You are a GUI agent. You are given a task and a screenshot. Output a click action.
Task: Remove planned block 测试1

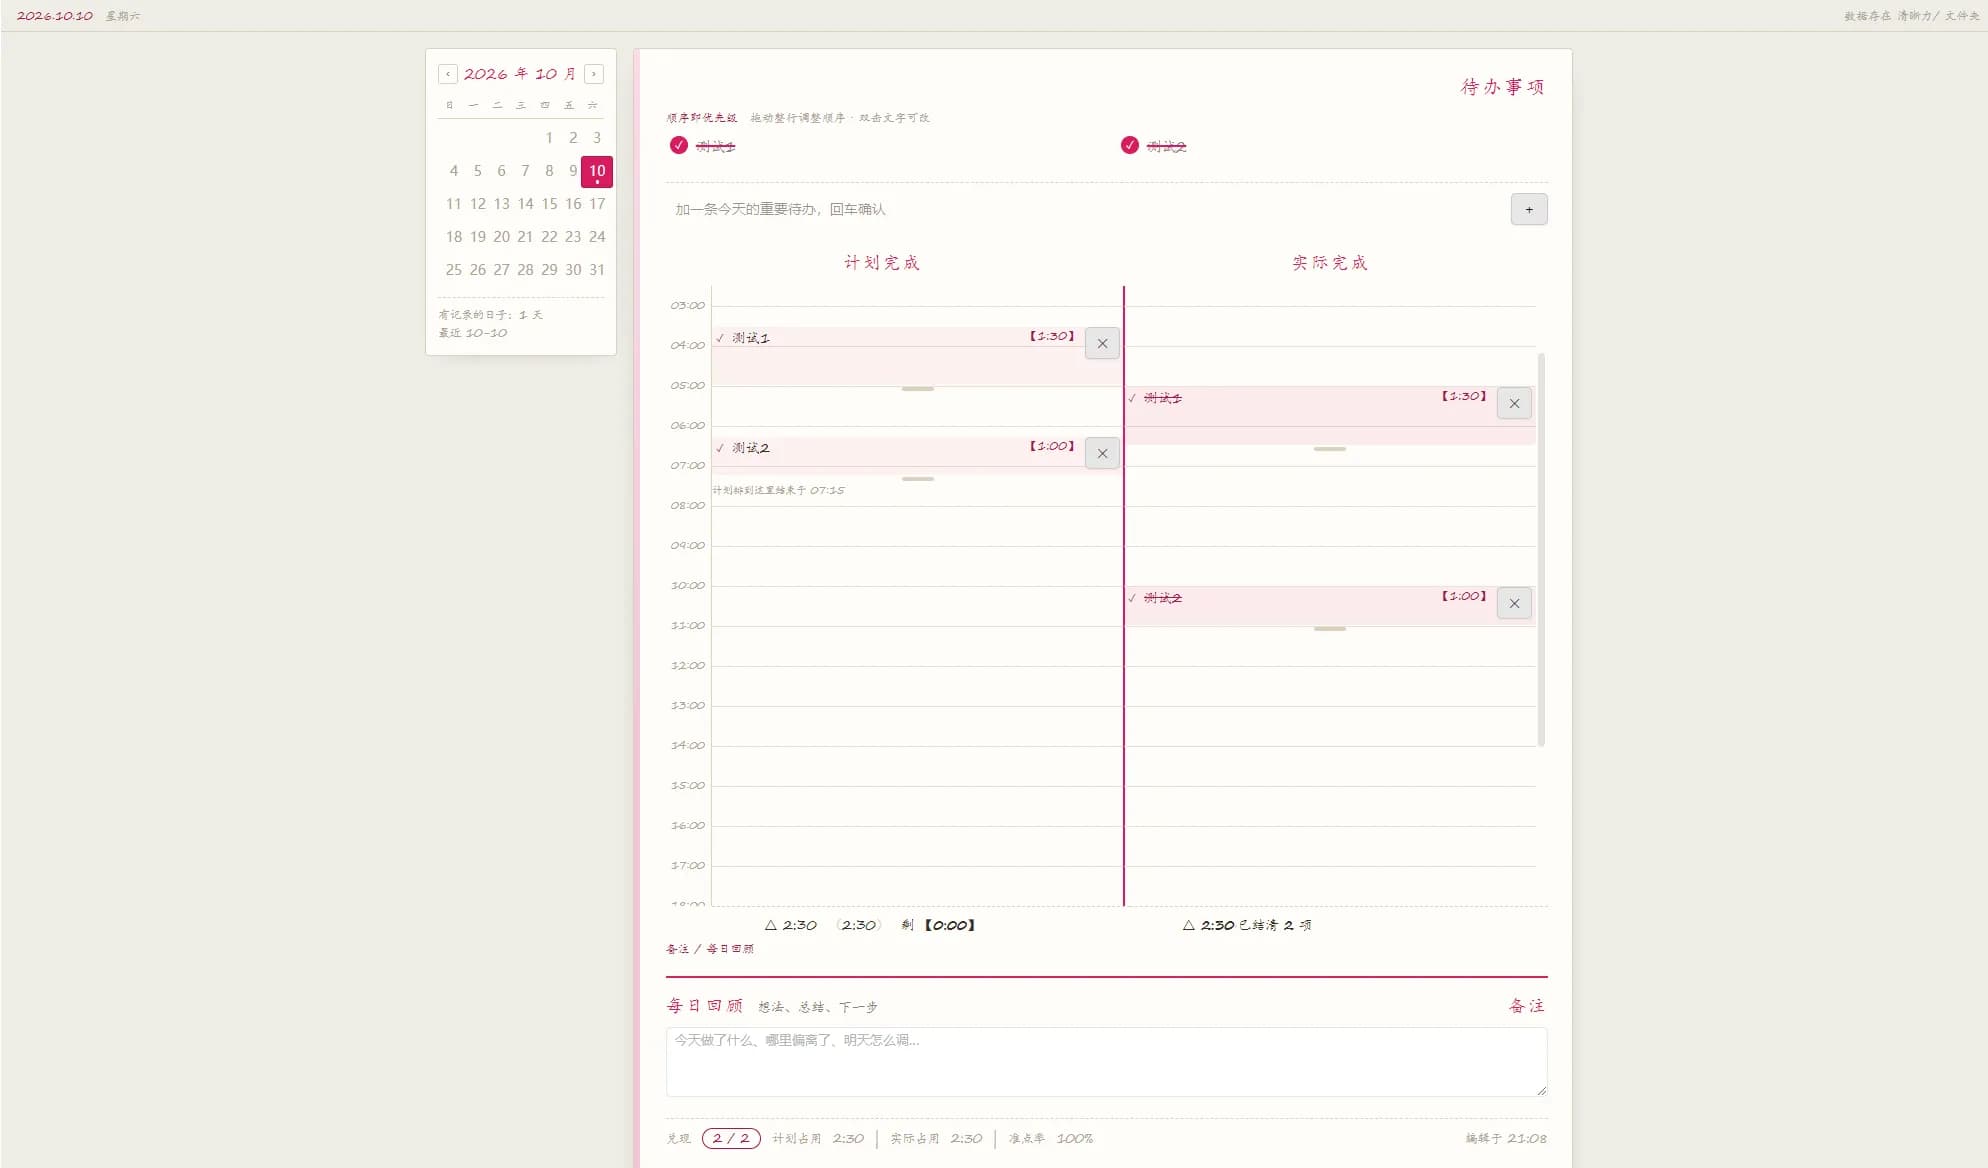(x=1102, y=344)
